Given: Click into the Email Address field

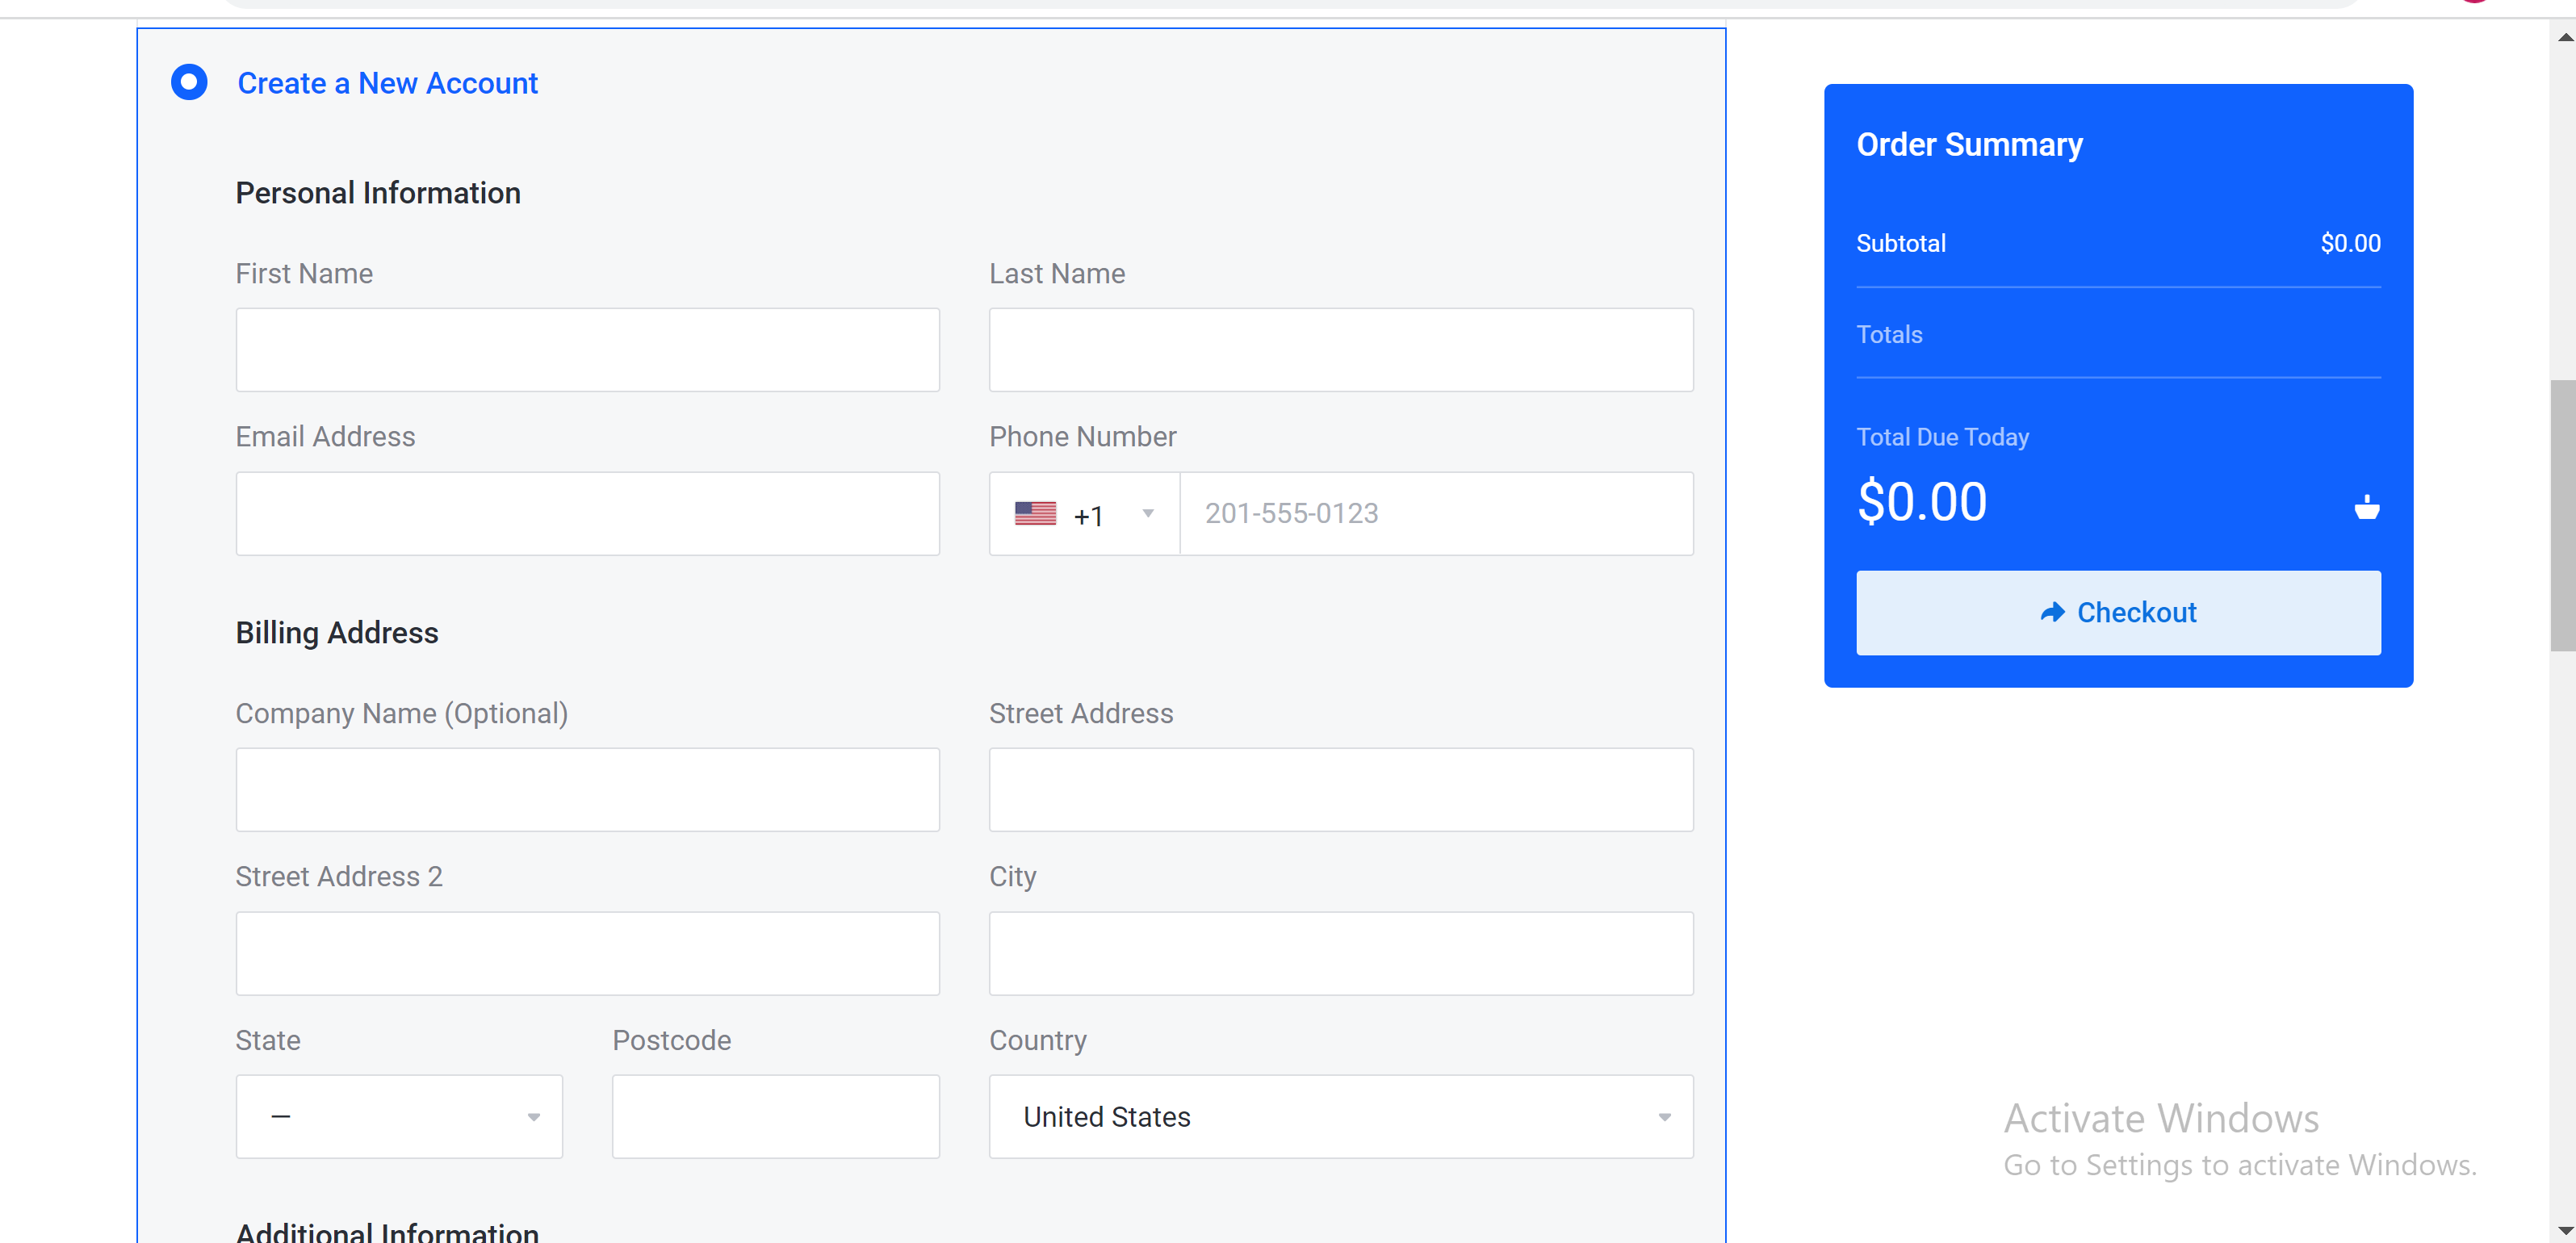Looking at the screenshot, I should [587, 514].
